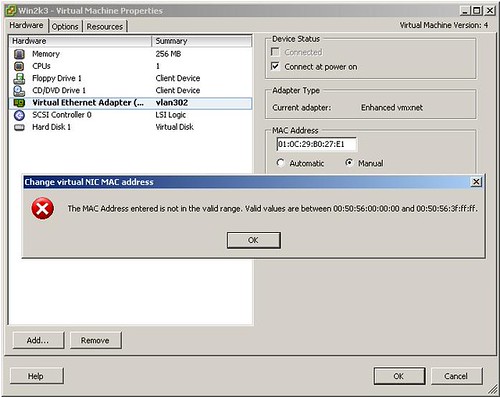
Task: Click the Cancel button
Action: click(x=457, y=376)
